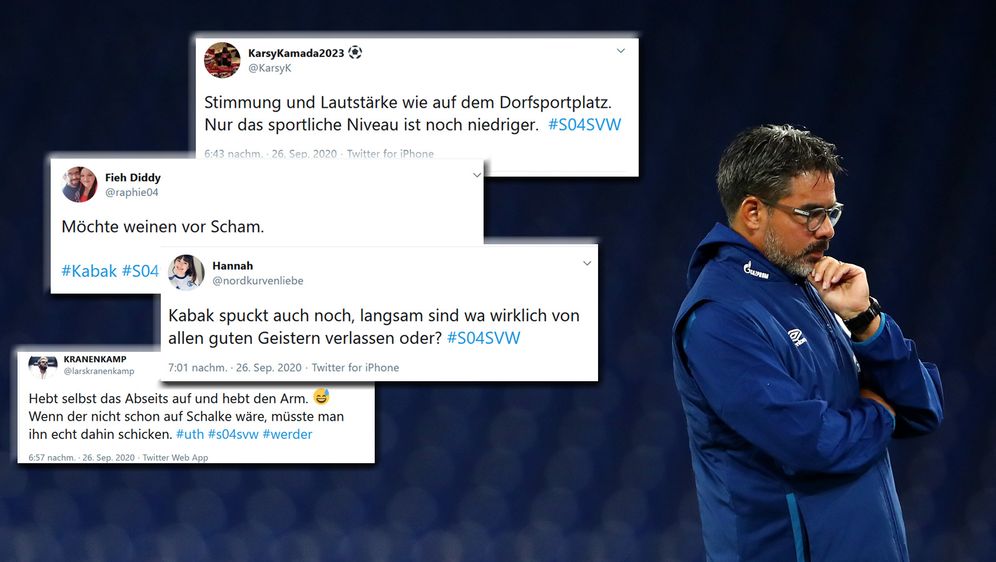Open the @KarsyK handle
The image size is (996, 562).
(269, 68)
